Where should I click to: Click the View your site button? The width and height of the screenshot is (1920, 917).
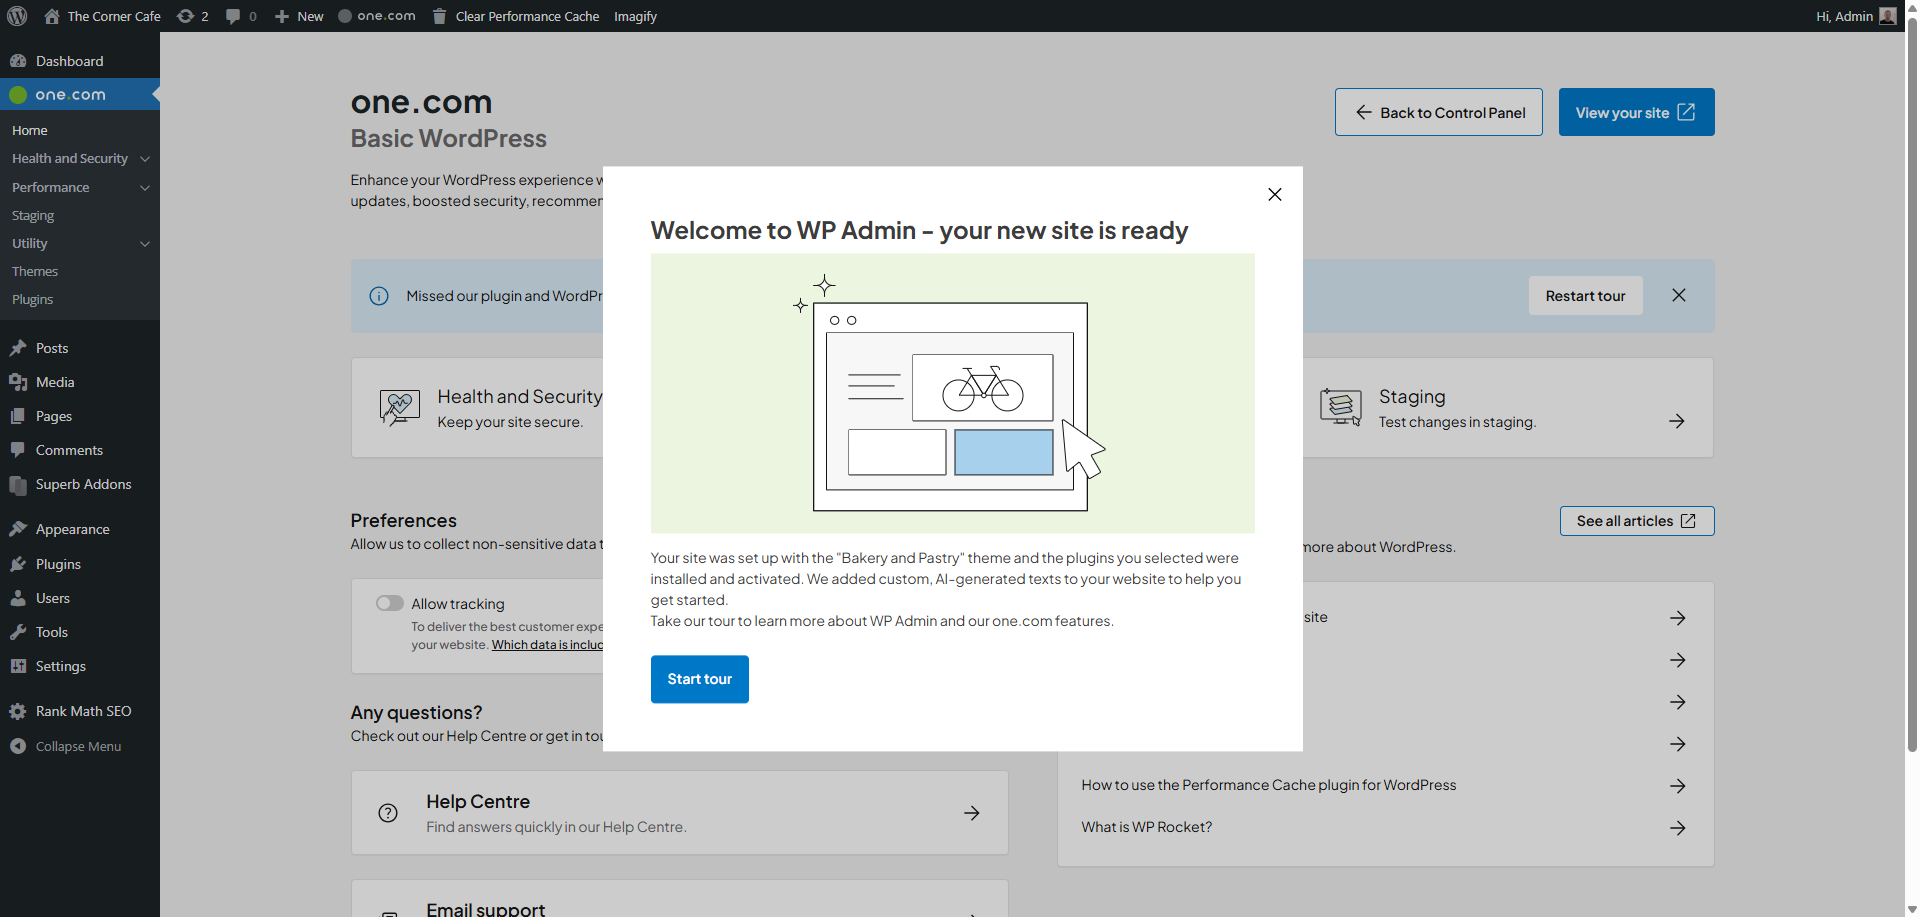pos(1636,112)
